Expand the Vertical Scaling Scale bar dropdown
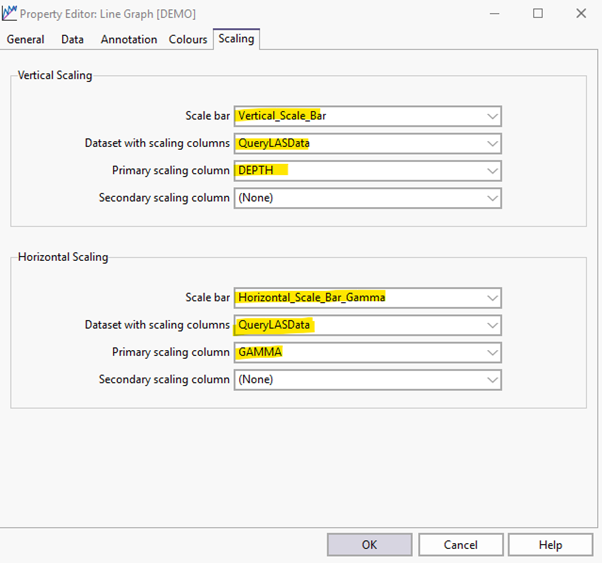Viewport: 602px width, 563px height. [367, 116]
